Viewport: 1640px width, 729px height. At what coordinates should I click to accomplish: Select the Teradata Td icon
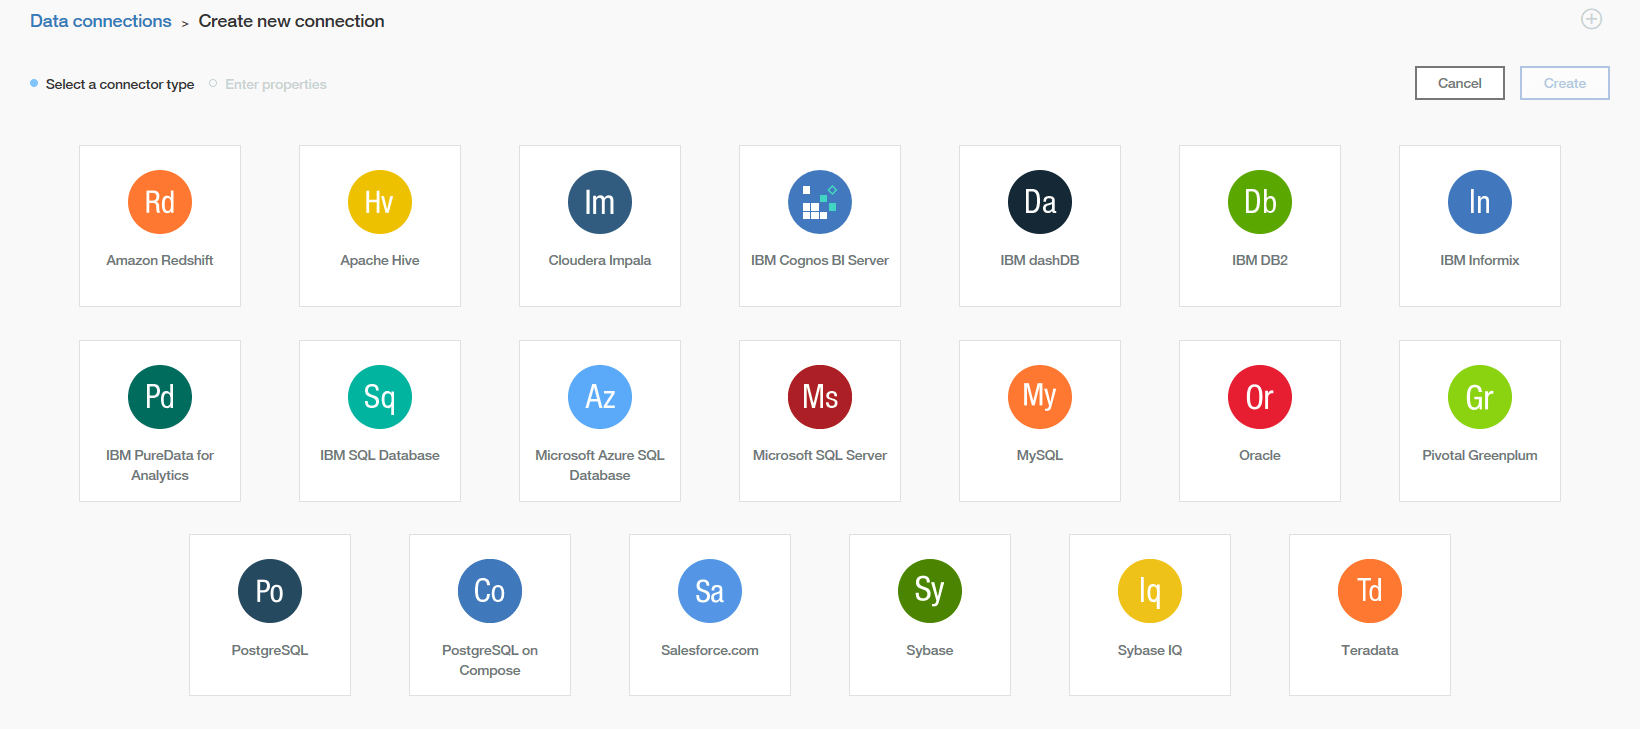(x=1370, y=591)
